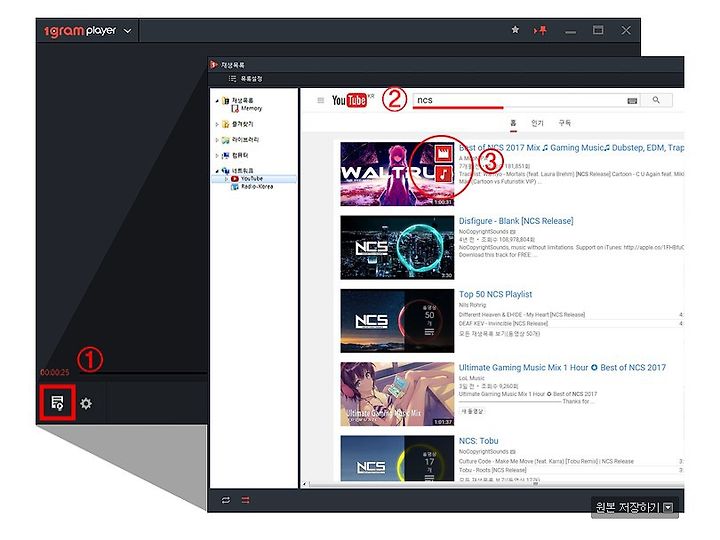
Task: Click the YouTube search magnifier button
Action: 656,100
